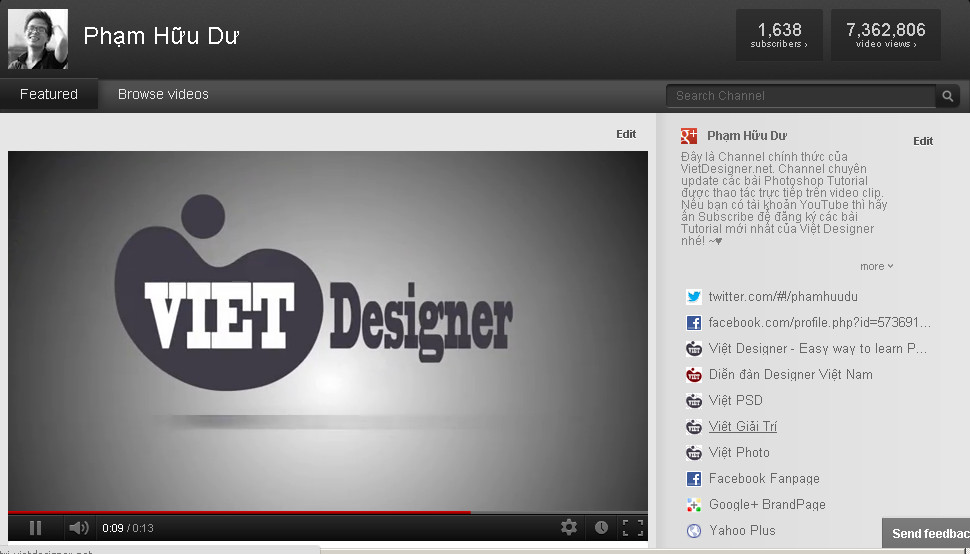This screenshot has height=554, width=970.
Task: Open the twitter.com/#!/phamhuudu link
Action: click(x=783, y=297)
